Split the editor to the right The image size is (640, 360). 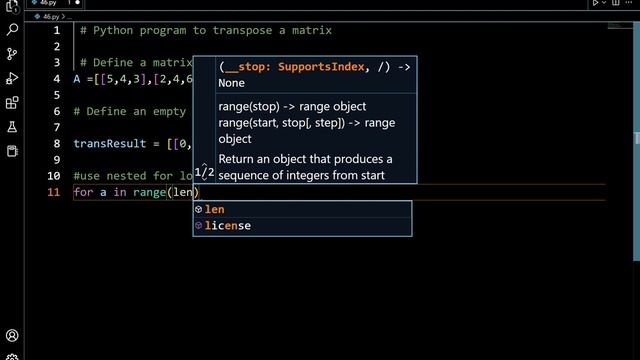tap(616, 2)
